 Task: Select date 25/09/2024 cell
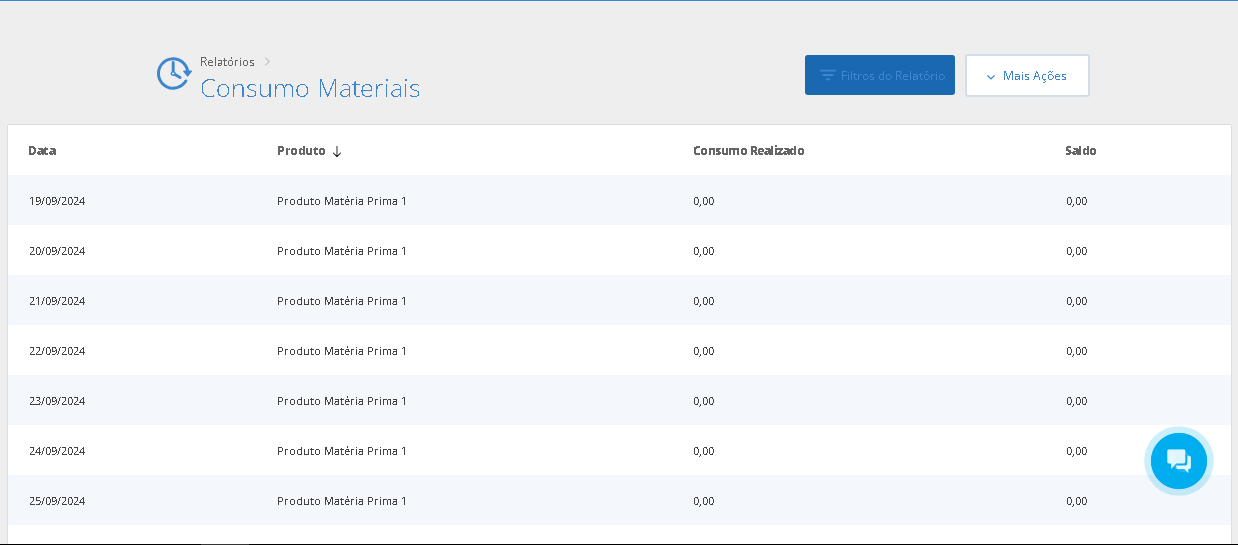57,501
